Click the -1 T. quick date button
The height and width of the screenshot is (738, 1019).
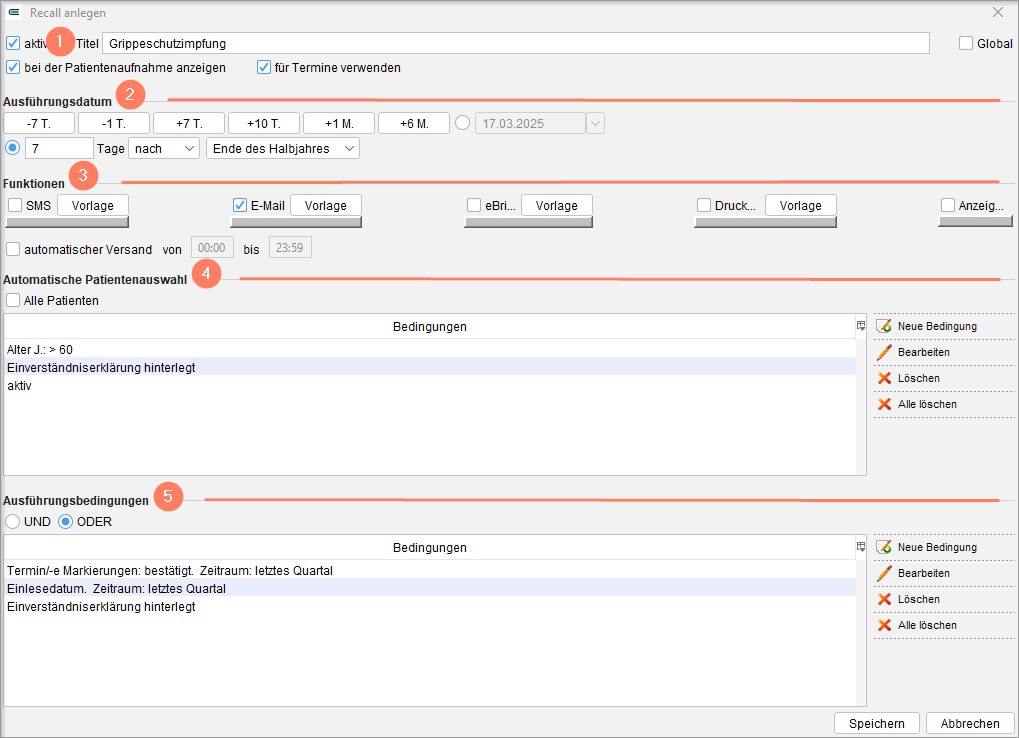(114, 123)
